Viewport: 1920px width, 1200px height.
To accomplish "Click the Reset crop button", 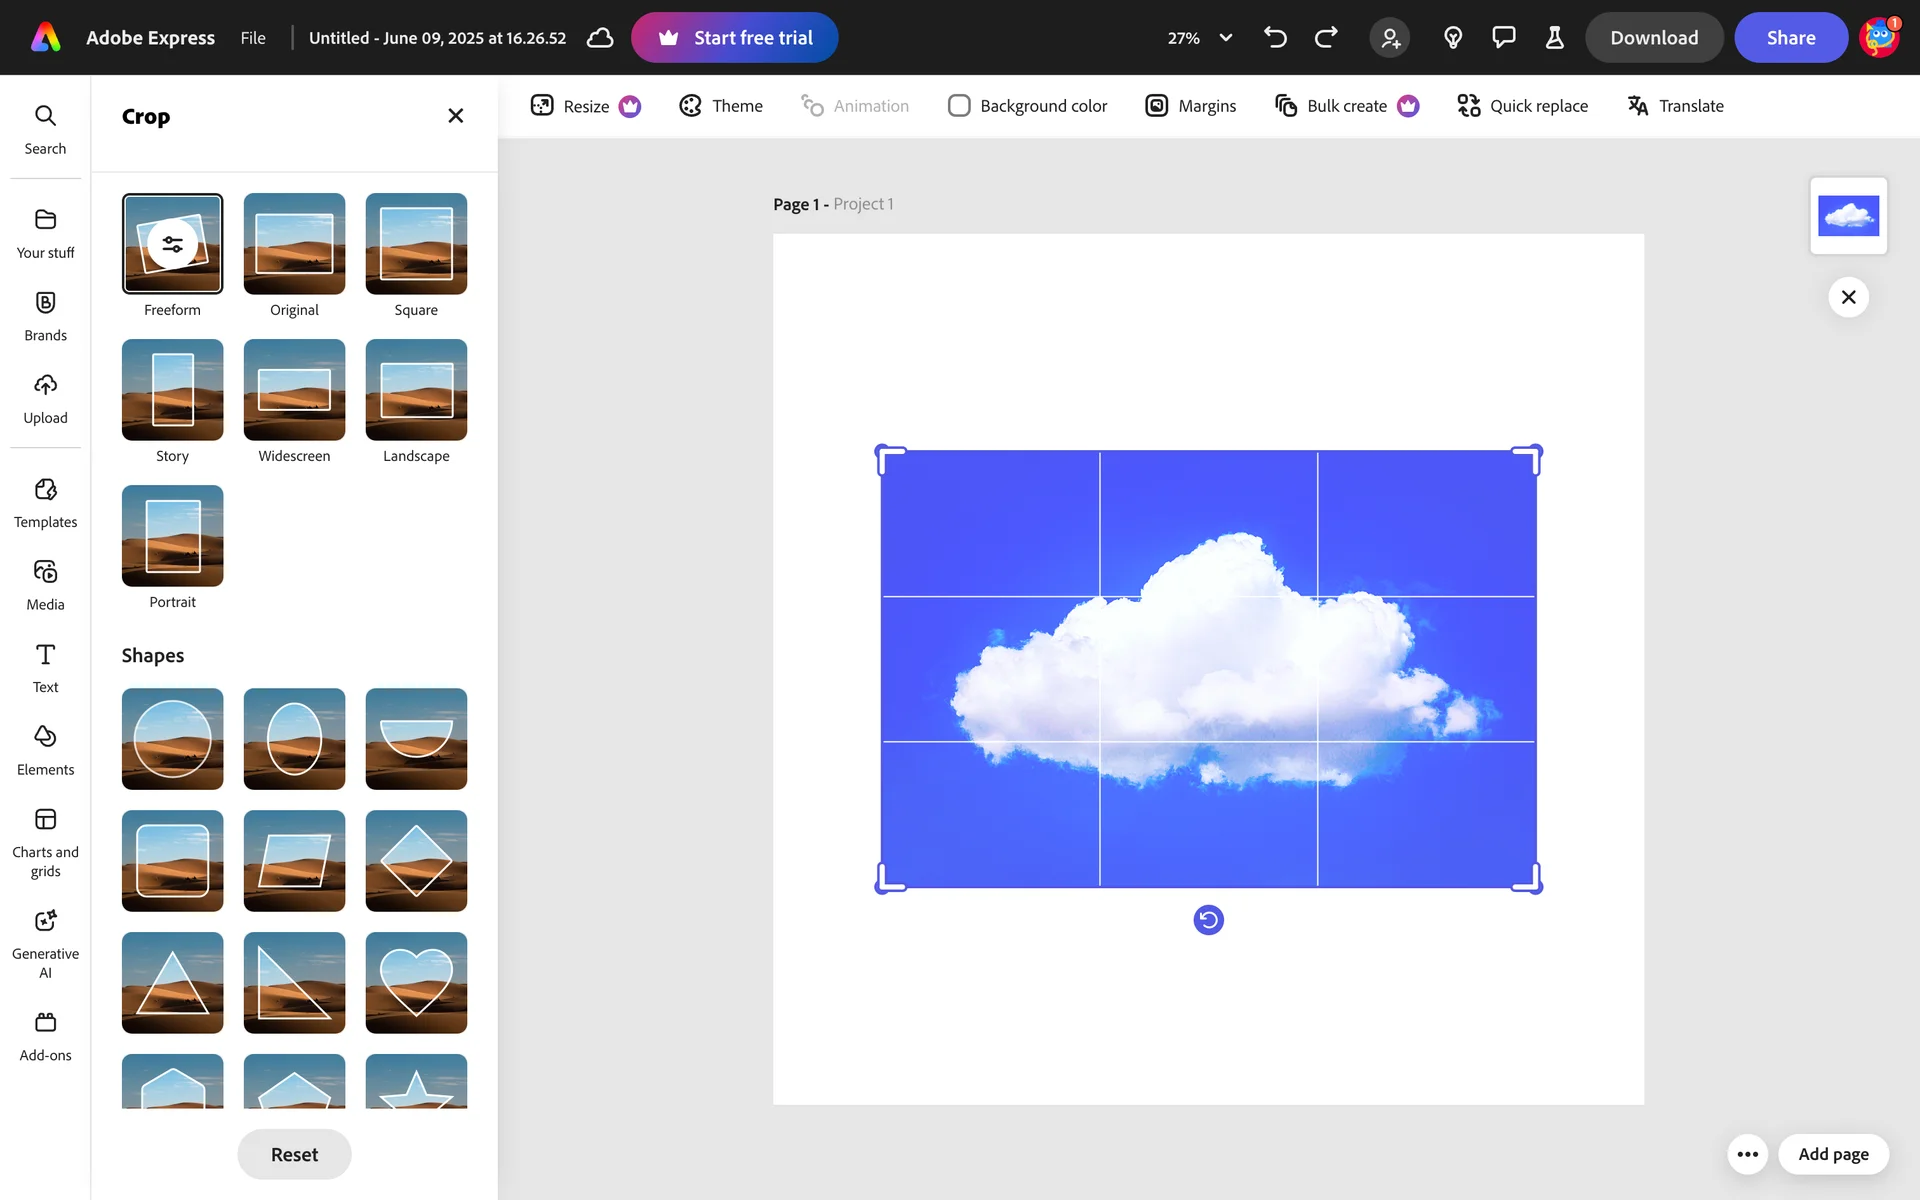I will tap(294, 1154).
